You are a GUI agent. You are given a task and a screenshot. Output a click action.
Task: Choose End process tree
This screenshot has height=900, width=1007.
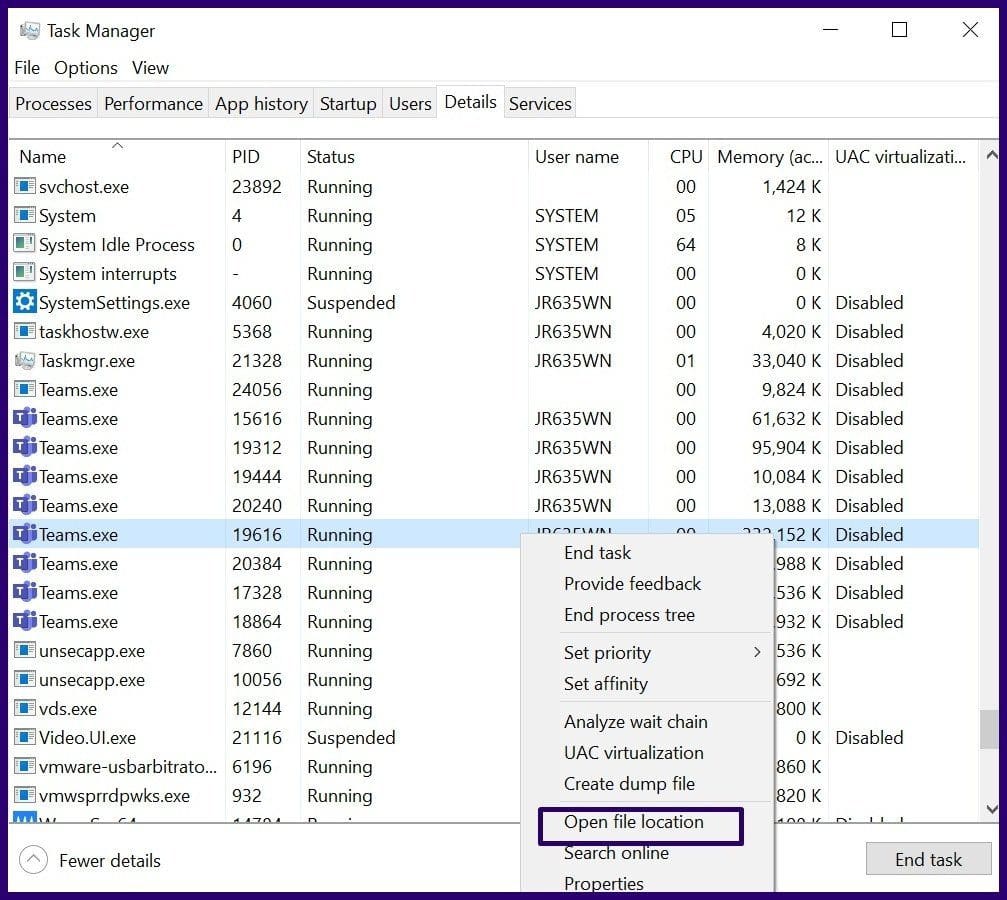coord(629,615)
